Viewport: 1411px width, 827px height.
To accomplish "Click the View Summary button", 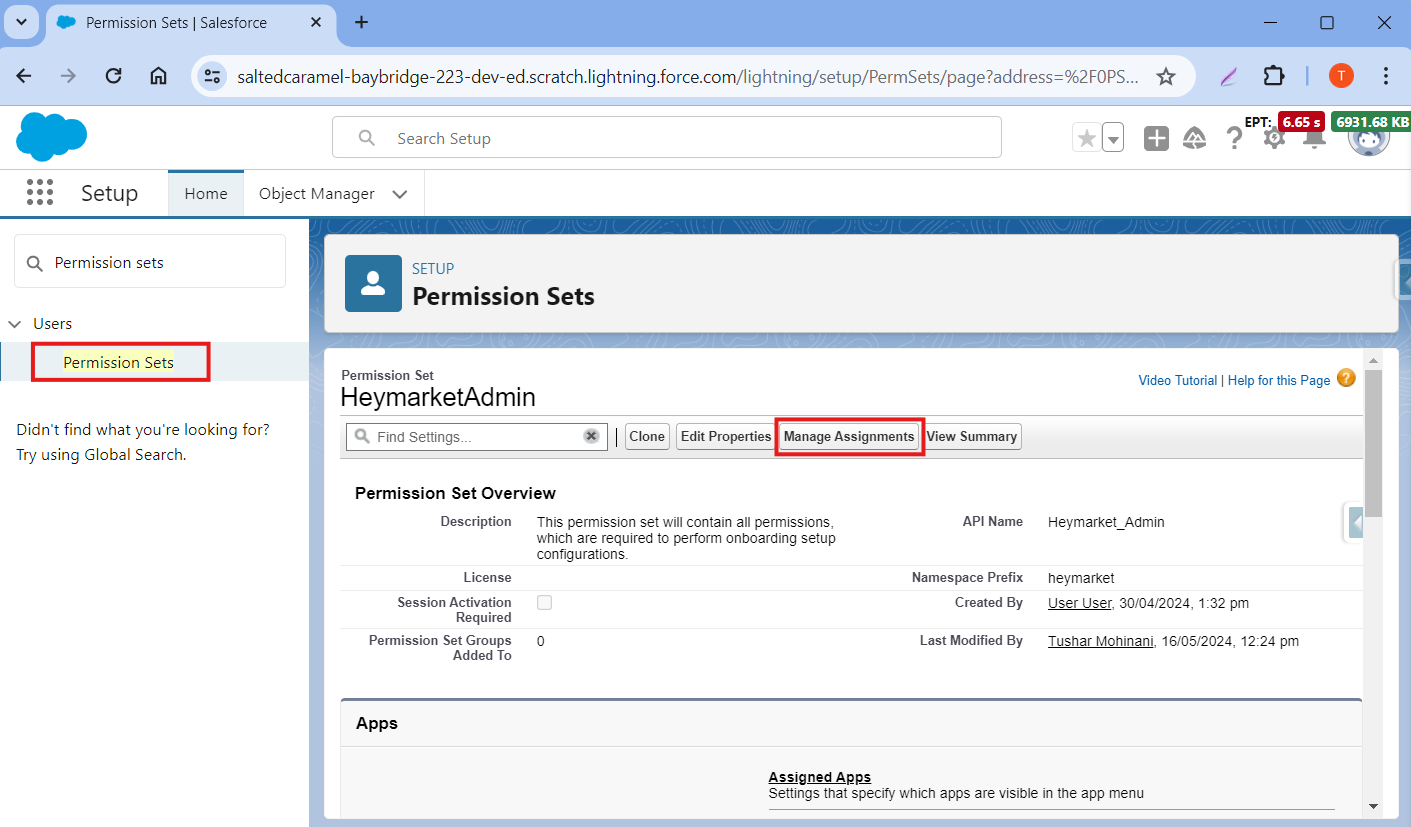I will [x=972, y=436].
